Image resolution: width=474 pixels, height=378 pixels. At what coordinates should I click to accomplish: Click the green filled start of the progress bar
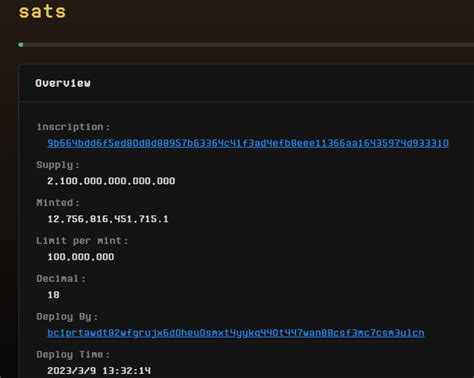pyautogui.click(x=21, y=45)
